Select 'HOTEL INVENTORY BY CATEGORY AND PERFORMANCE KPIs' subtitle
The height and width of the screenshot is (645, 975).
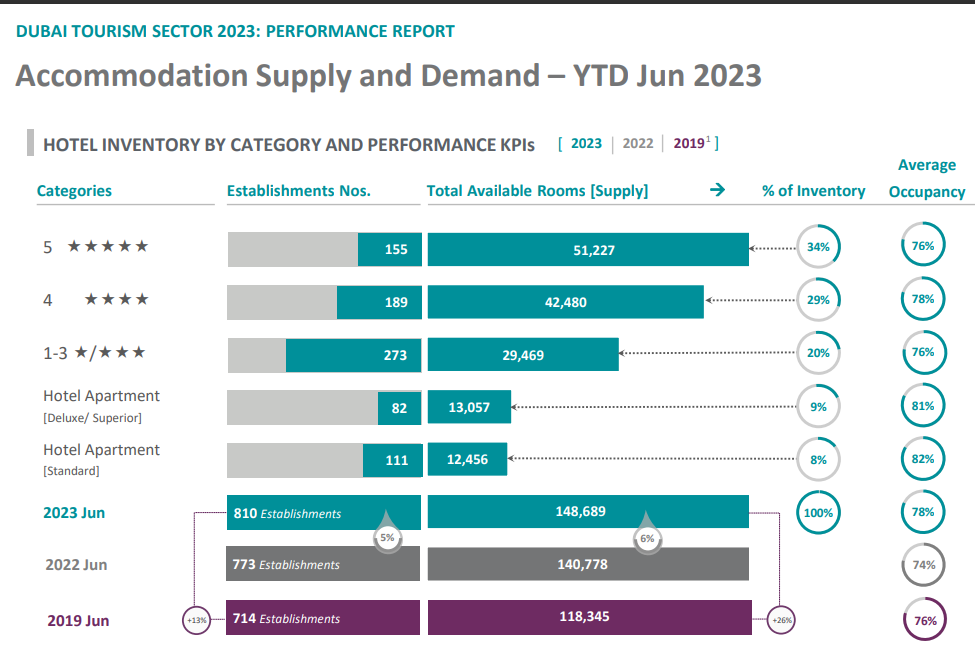pos(289,145)
